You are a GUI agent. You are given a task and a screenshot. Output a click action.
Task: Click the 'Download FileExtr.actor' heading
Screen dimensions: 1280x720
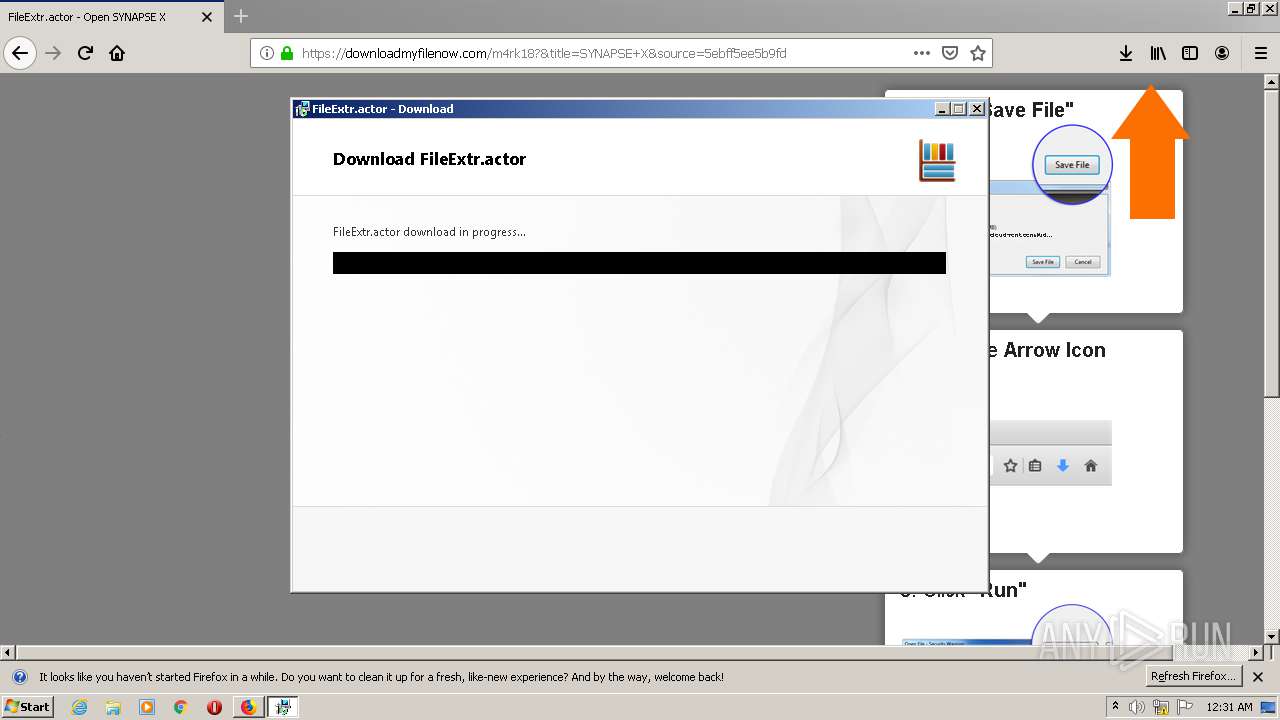(x=429, y=159)
